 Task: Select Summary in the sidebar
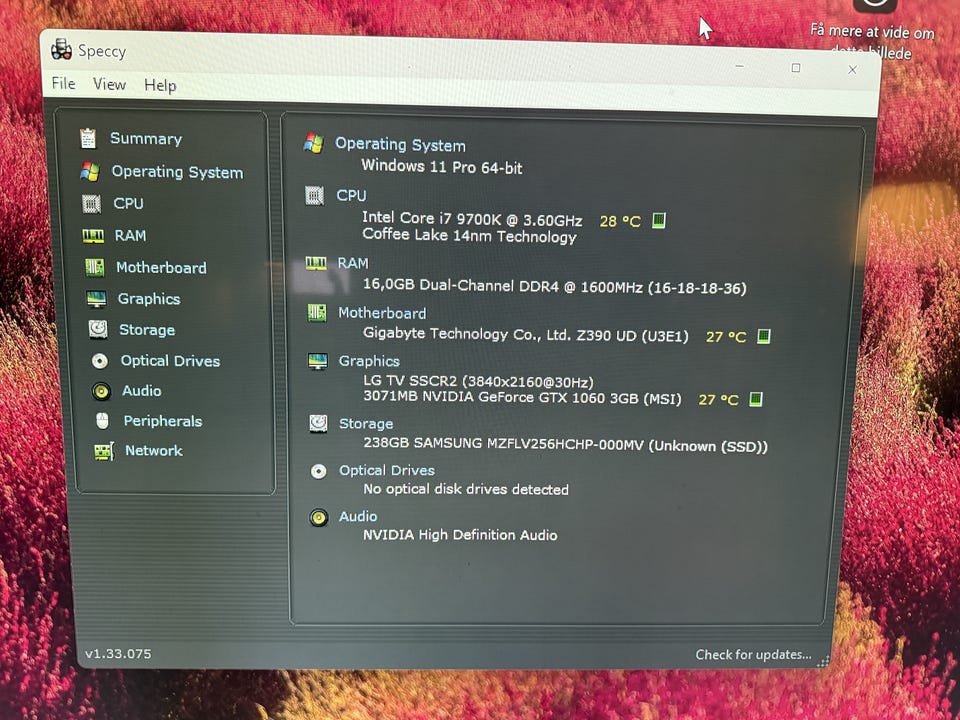146,138
